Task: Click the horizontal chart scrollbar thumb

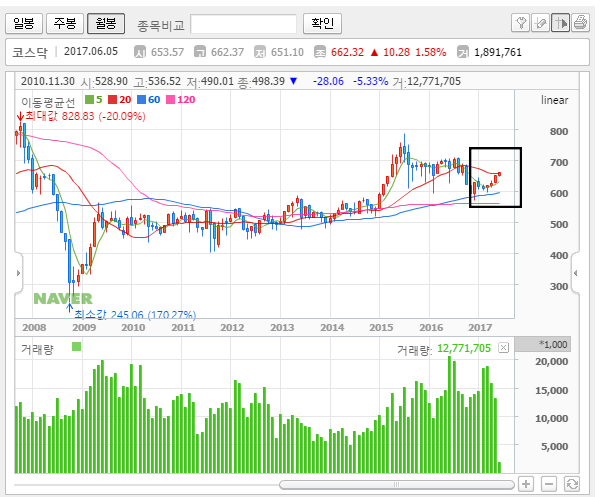Action: click(397, 484)
